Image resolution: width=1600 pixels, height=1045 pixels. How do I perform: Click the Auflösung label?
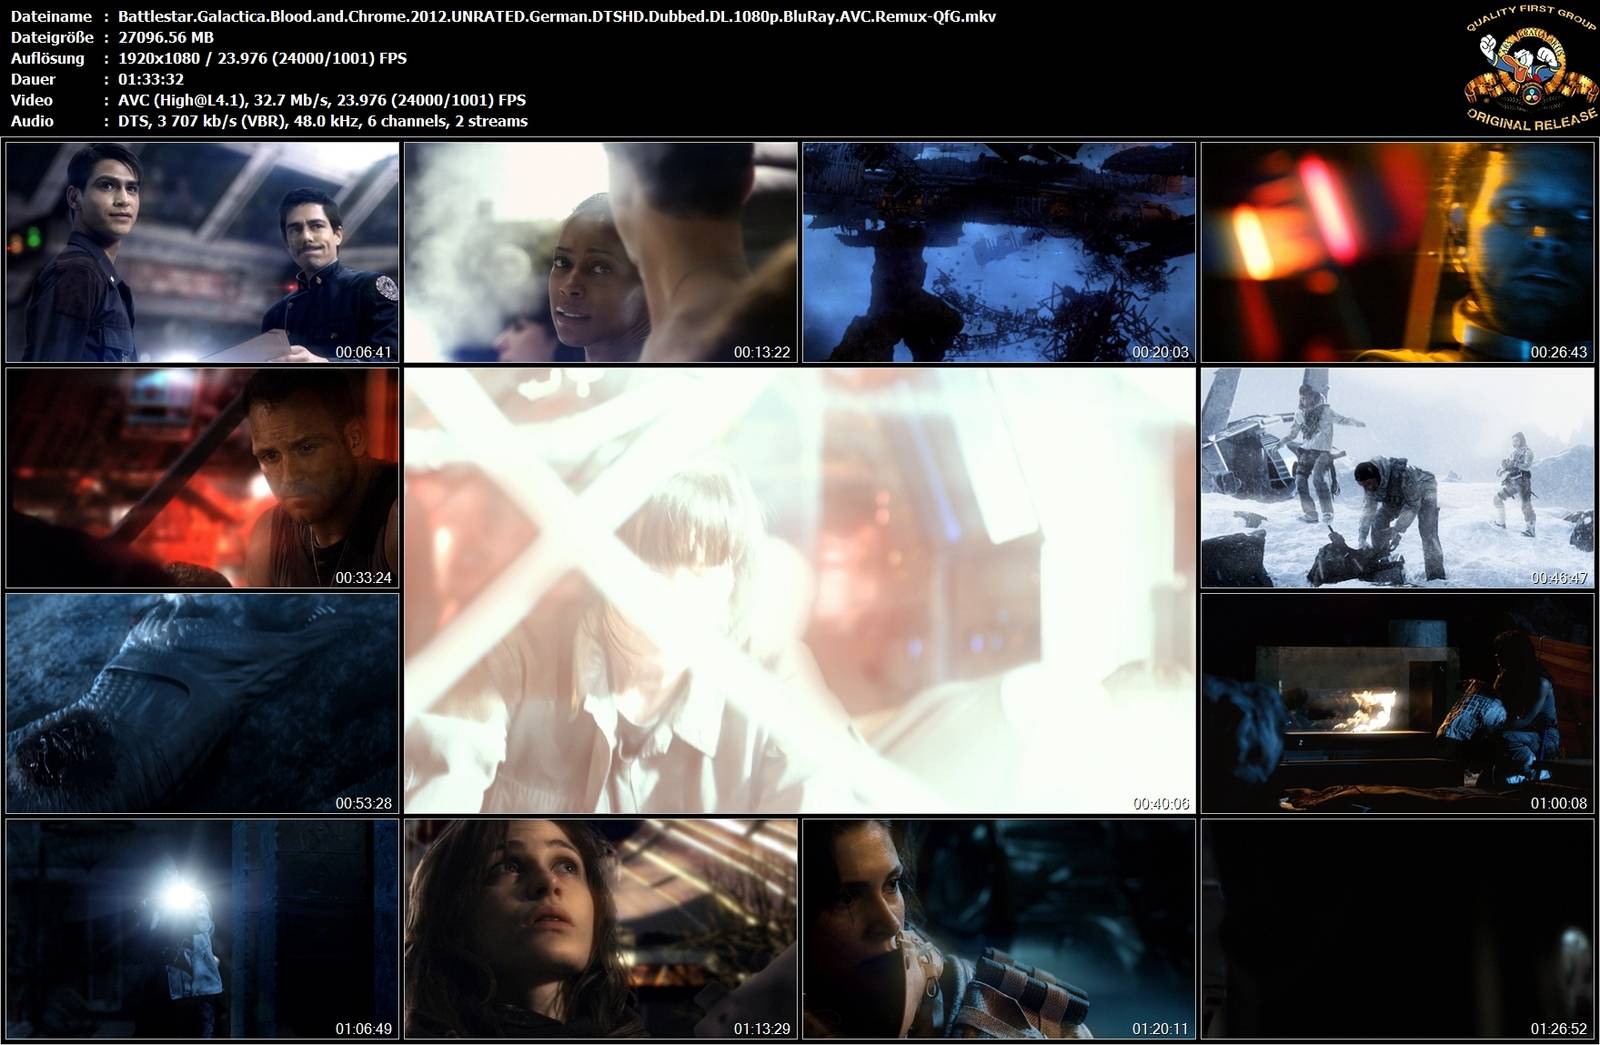(x=47, y=58)
